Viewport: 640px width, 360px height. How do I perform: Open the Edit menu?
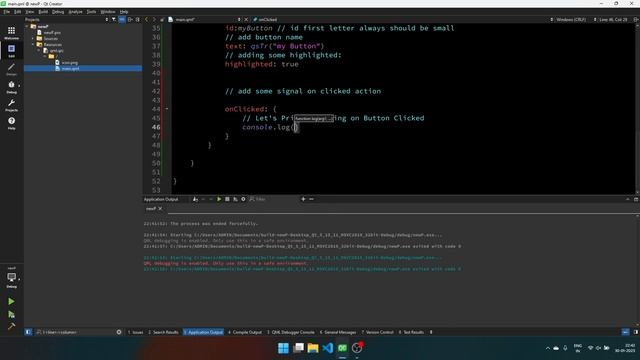pos(18,12)
